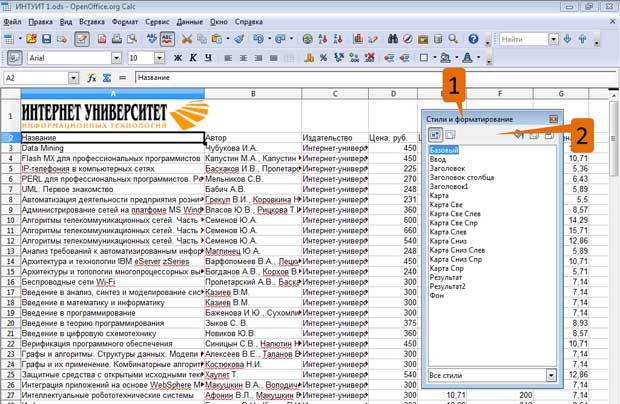
Task: Save the document with the floppy icon
Action: click(47, 39)
